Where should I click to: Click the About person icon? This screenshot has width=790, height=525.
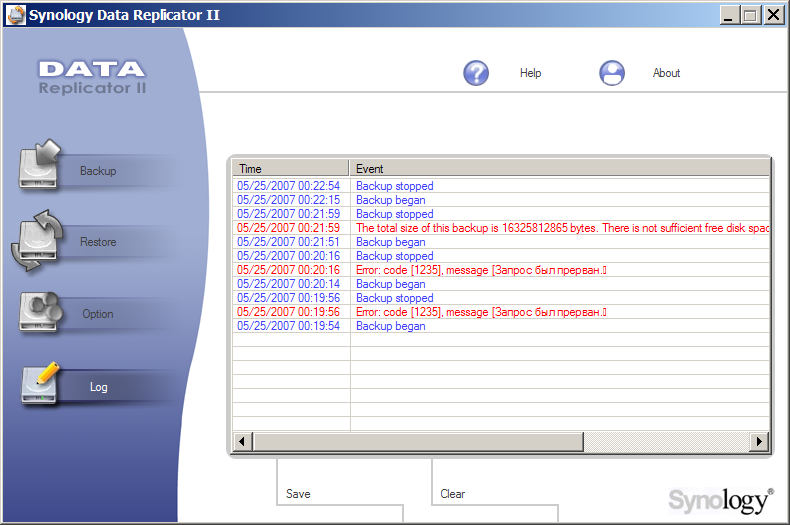point(612,73)
